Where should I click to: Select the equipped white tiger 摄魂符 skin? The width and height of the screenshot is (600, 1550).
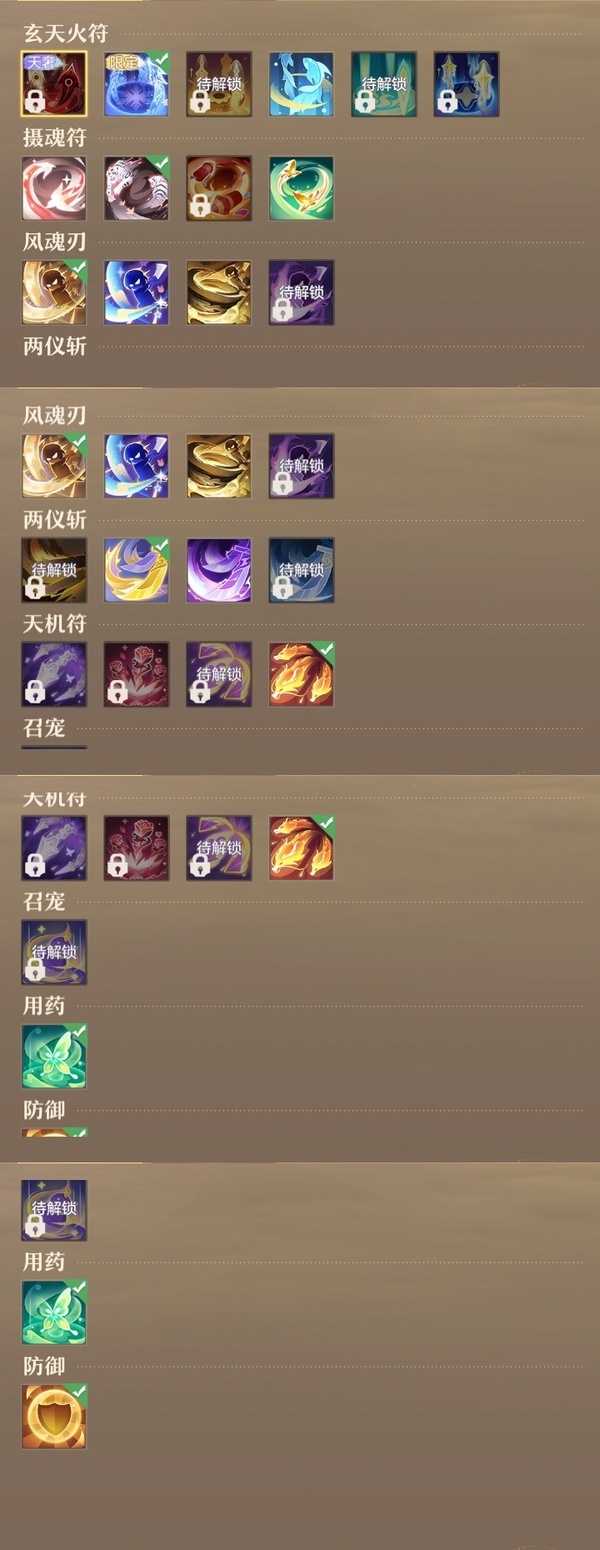coord(136,188)
